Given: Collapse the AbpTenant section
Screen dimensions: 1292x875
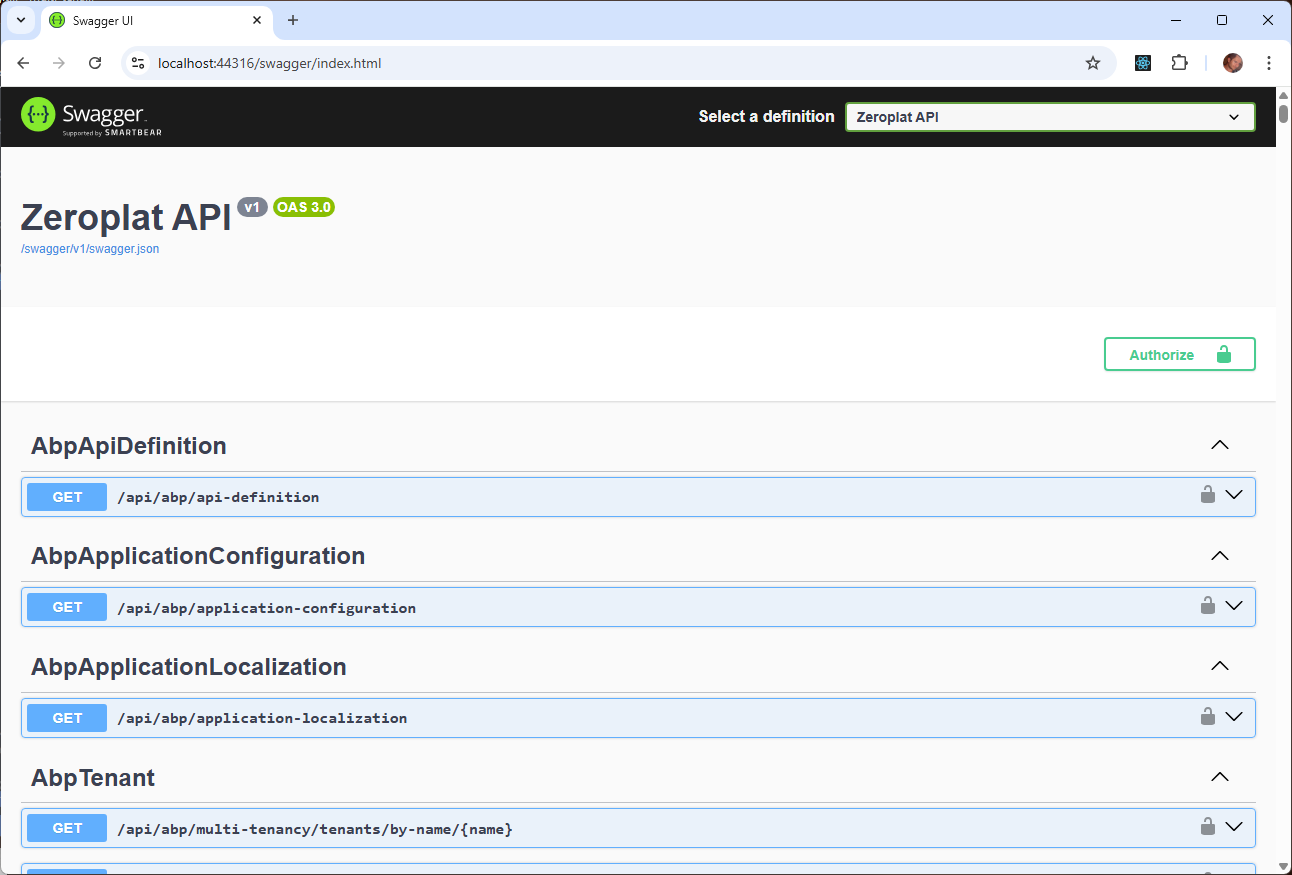Looking at the screenshot, I should pyautogui.click(x=1219, y=777).
